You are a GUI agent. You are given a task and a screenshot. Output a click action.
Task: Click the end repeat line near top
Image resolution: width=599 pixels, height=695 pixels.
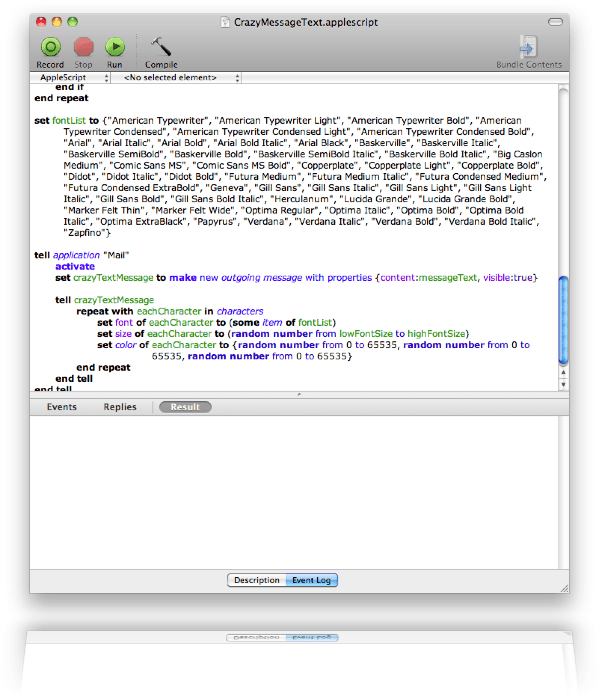[61, 98]
